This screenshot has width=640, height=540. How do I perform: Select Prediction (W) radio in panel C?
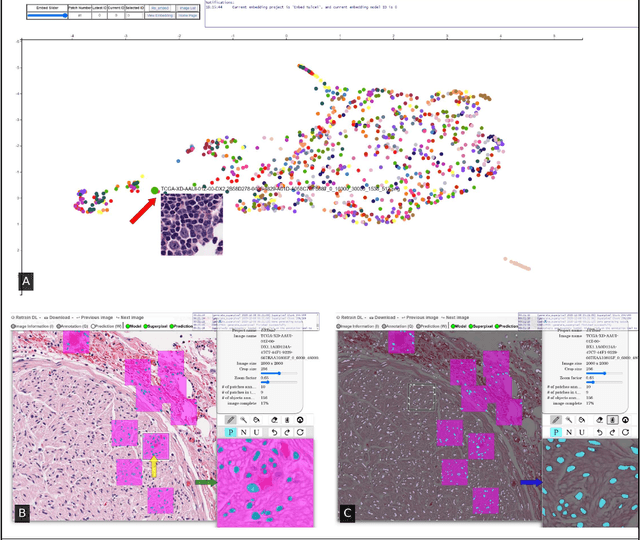coord(418,327)
